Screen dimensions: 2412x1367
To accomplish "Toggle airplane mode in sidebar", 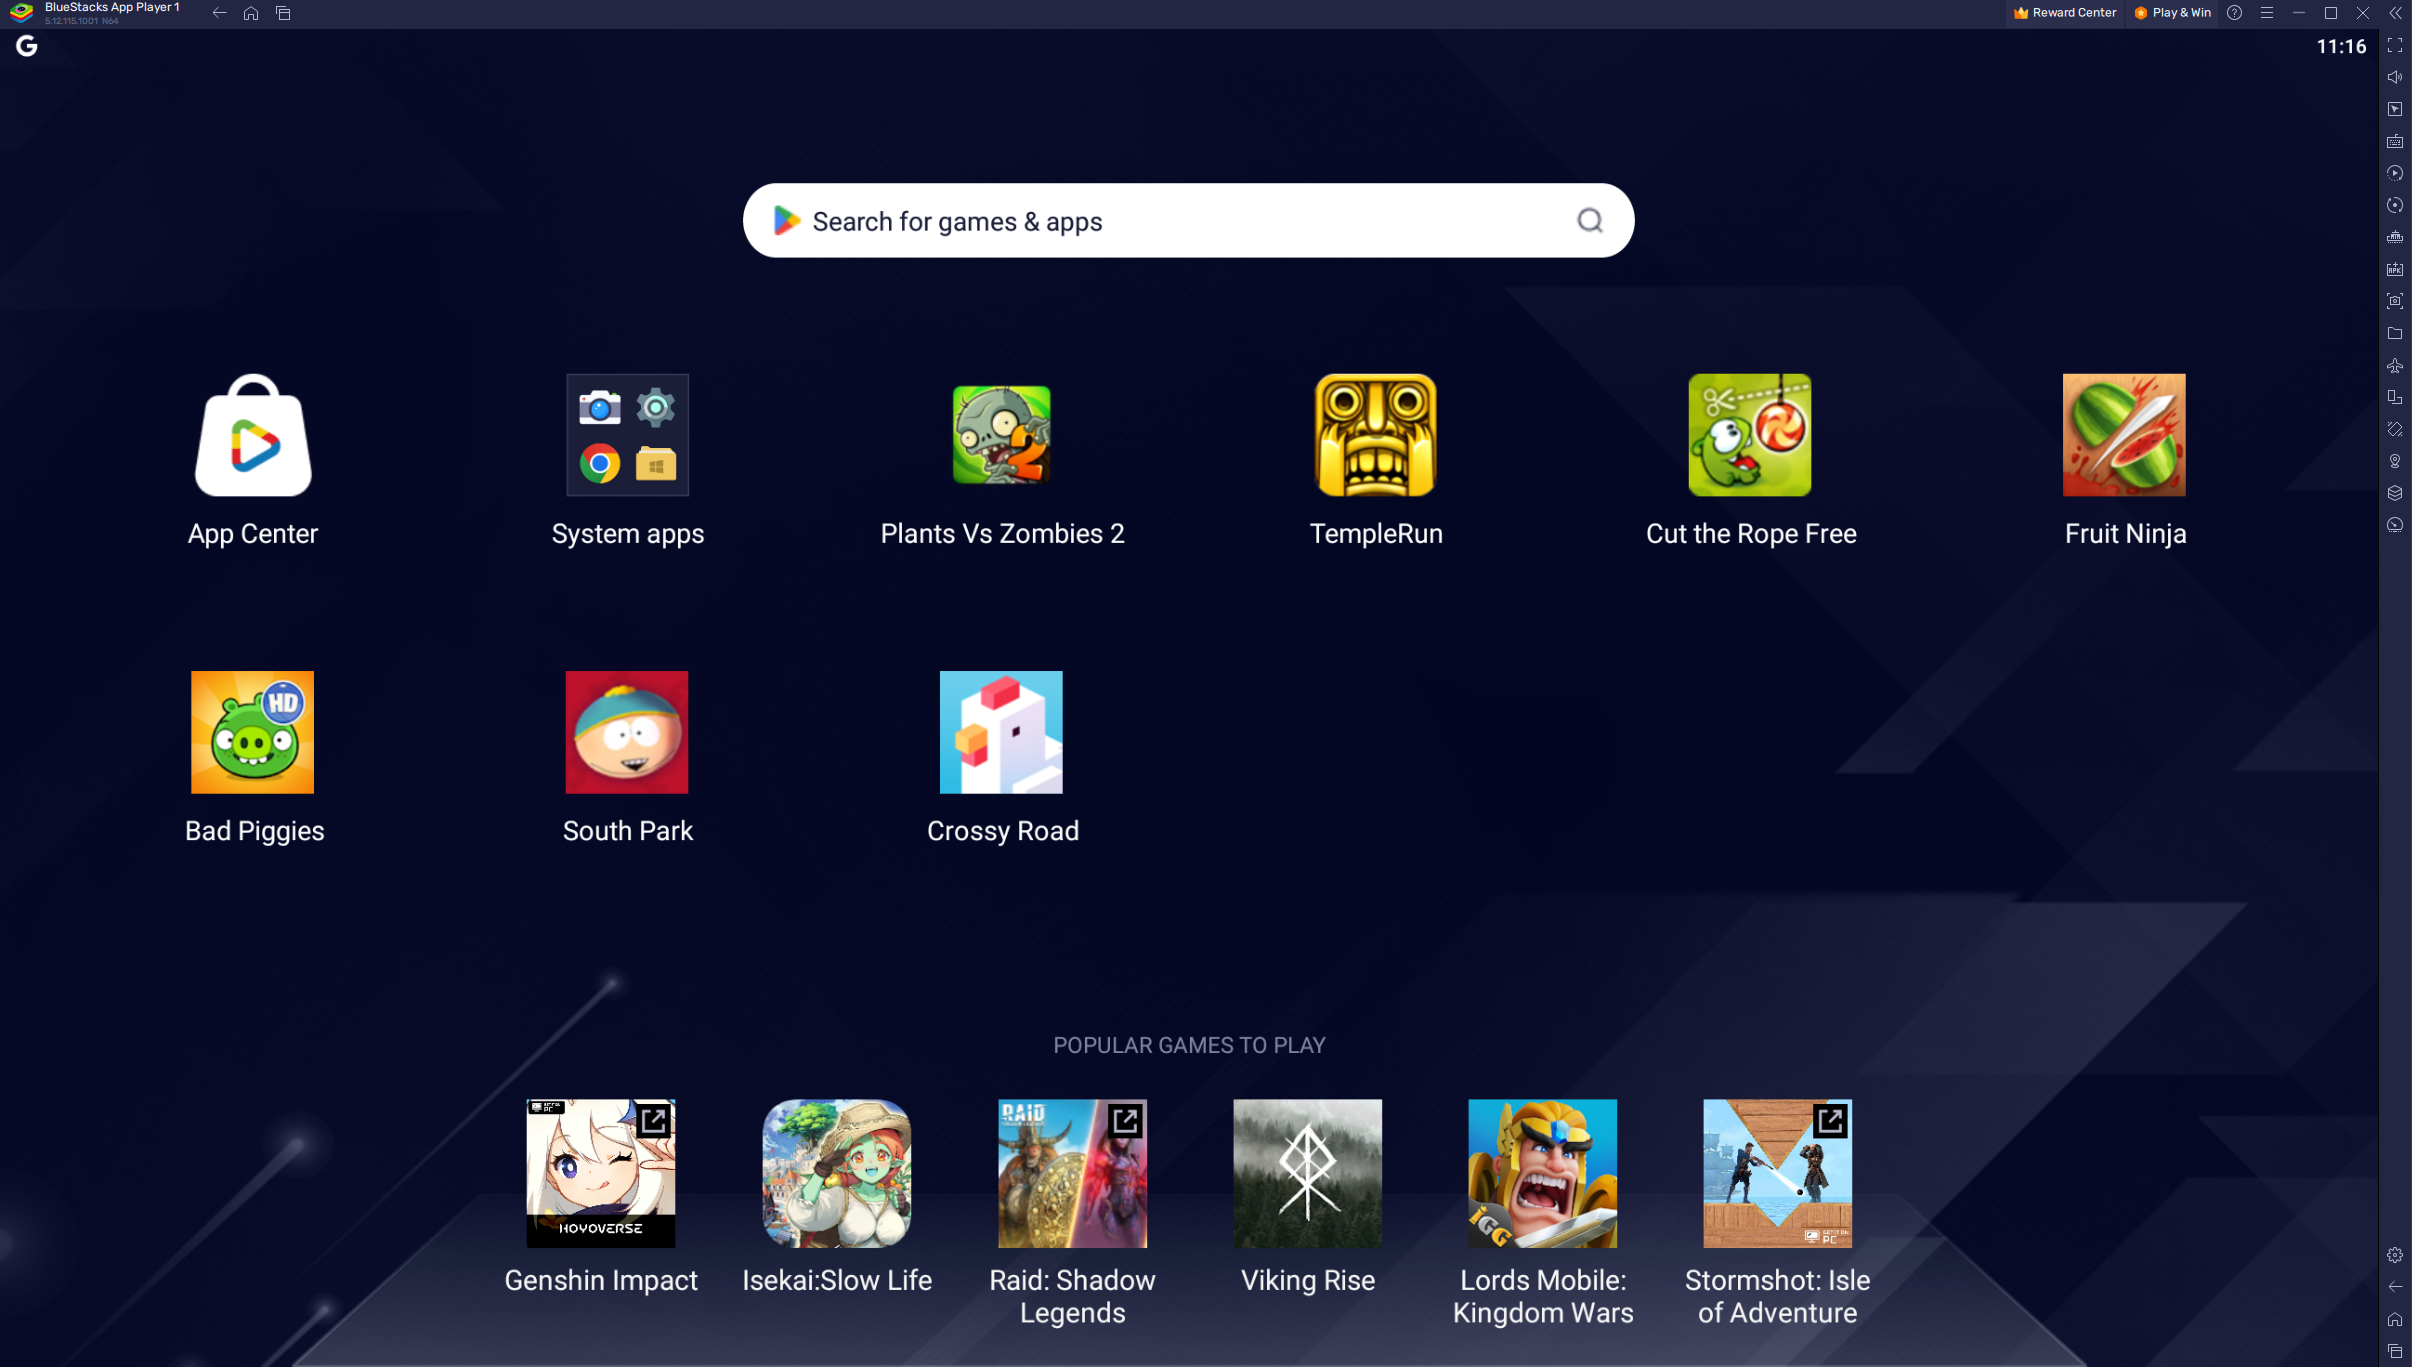I will pos(2395,365).
